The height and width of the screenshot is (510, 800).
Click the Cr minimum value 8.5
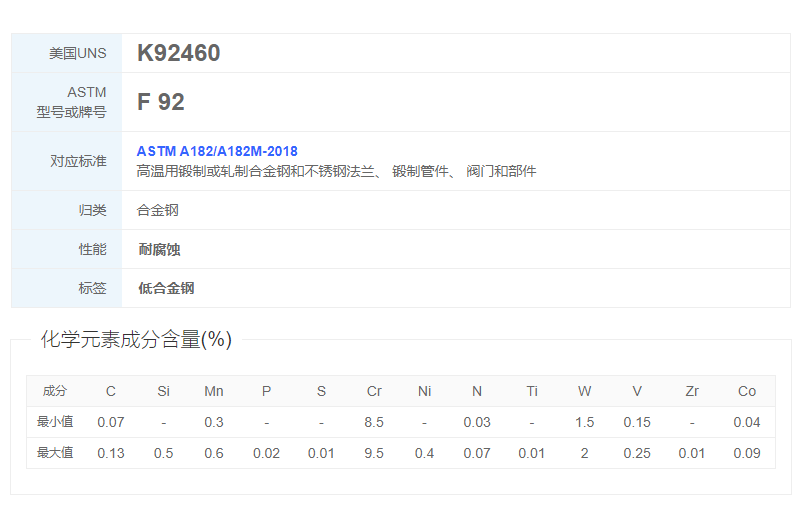[x=374, y=422]
